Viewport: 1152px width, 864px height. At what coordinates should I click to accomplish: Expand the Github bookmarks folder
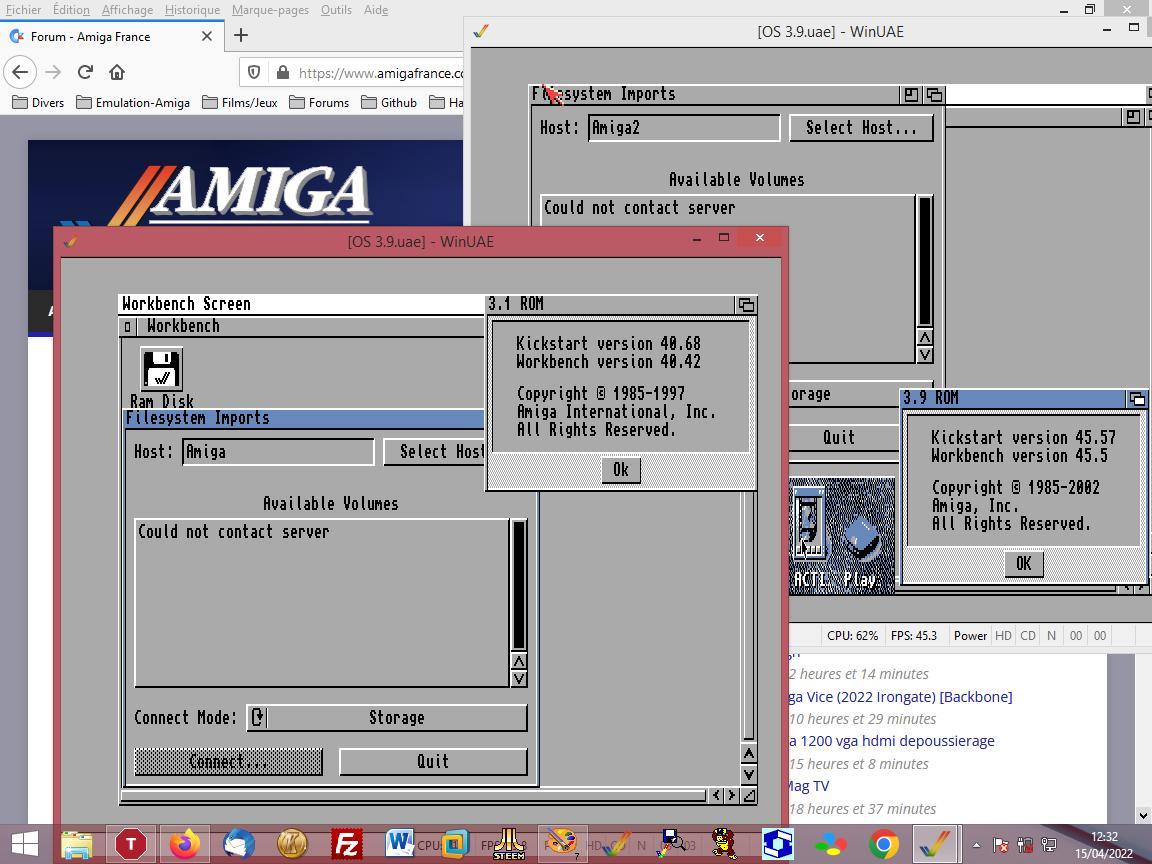coord(389,102)
